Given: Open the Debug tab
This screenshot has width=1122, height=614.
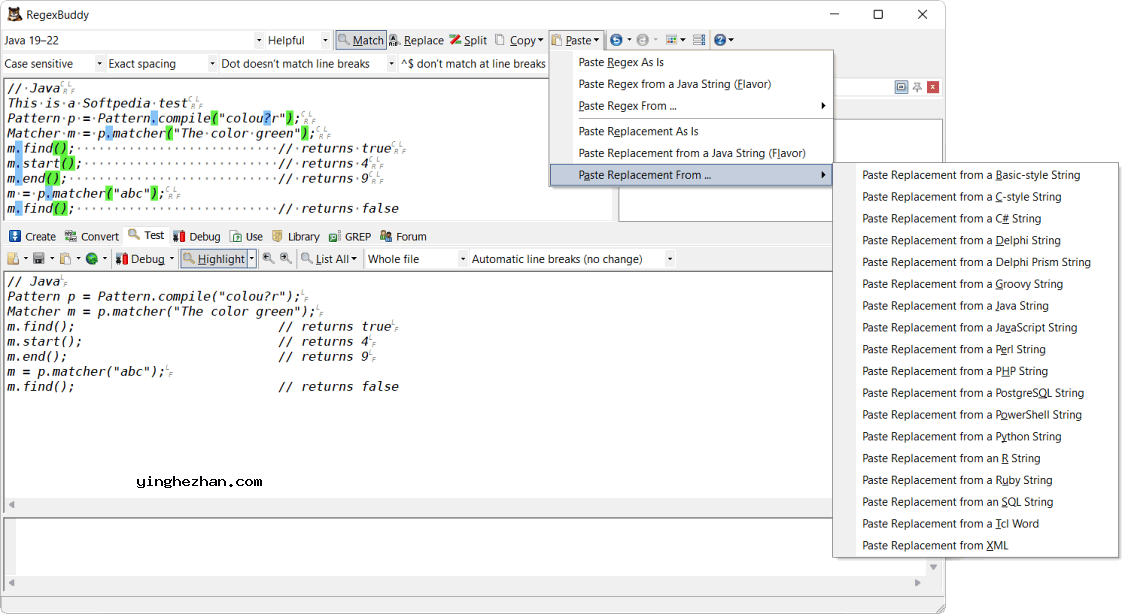Looking at the screenshot, I should coord(197,236).
